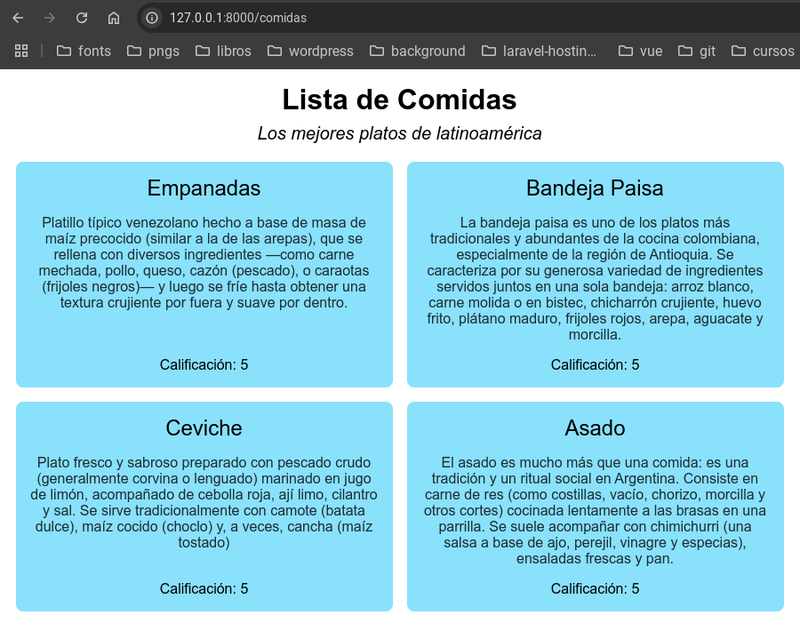Open the background bookmark folder
The width and height of the screenshot is (800, 639).
point(417,51)
